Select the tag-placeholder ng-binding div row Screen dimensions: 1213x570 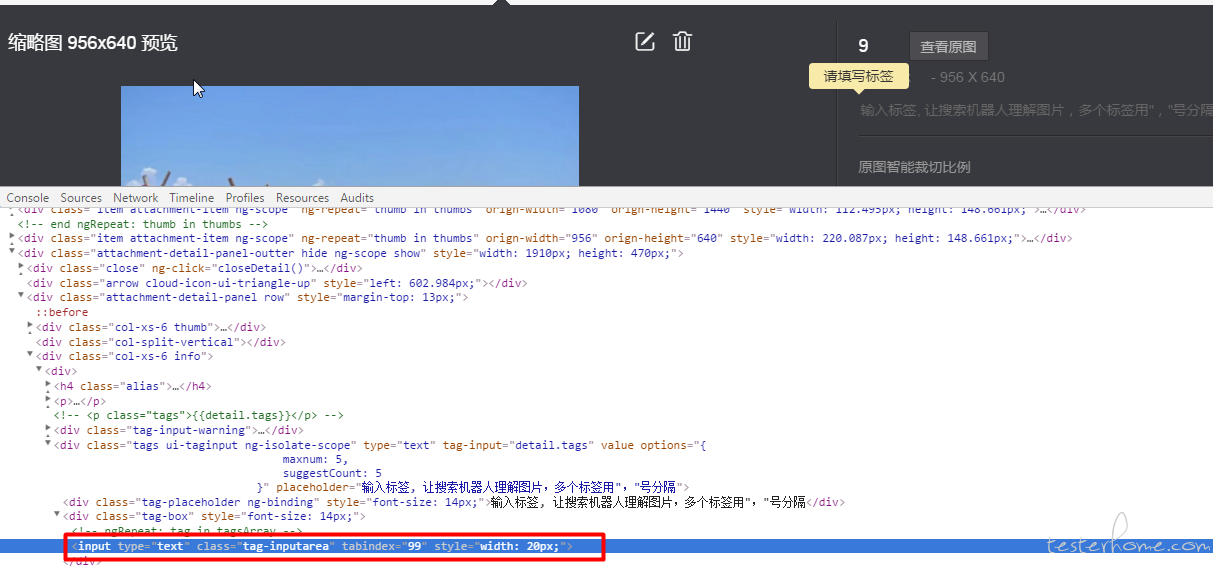[453, 502]
